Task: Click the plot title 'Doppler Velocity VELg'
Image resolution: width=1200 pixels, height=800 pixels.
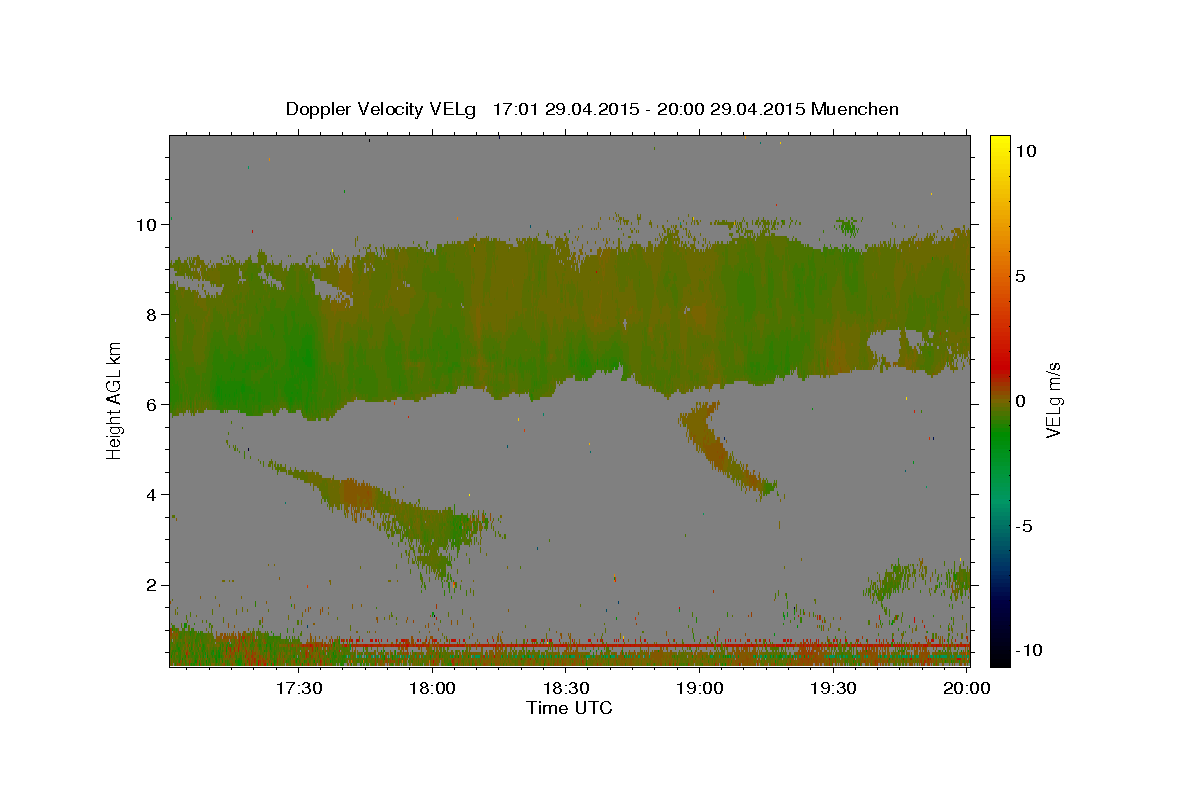Action: tap(383, 109)
